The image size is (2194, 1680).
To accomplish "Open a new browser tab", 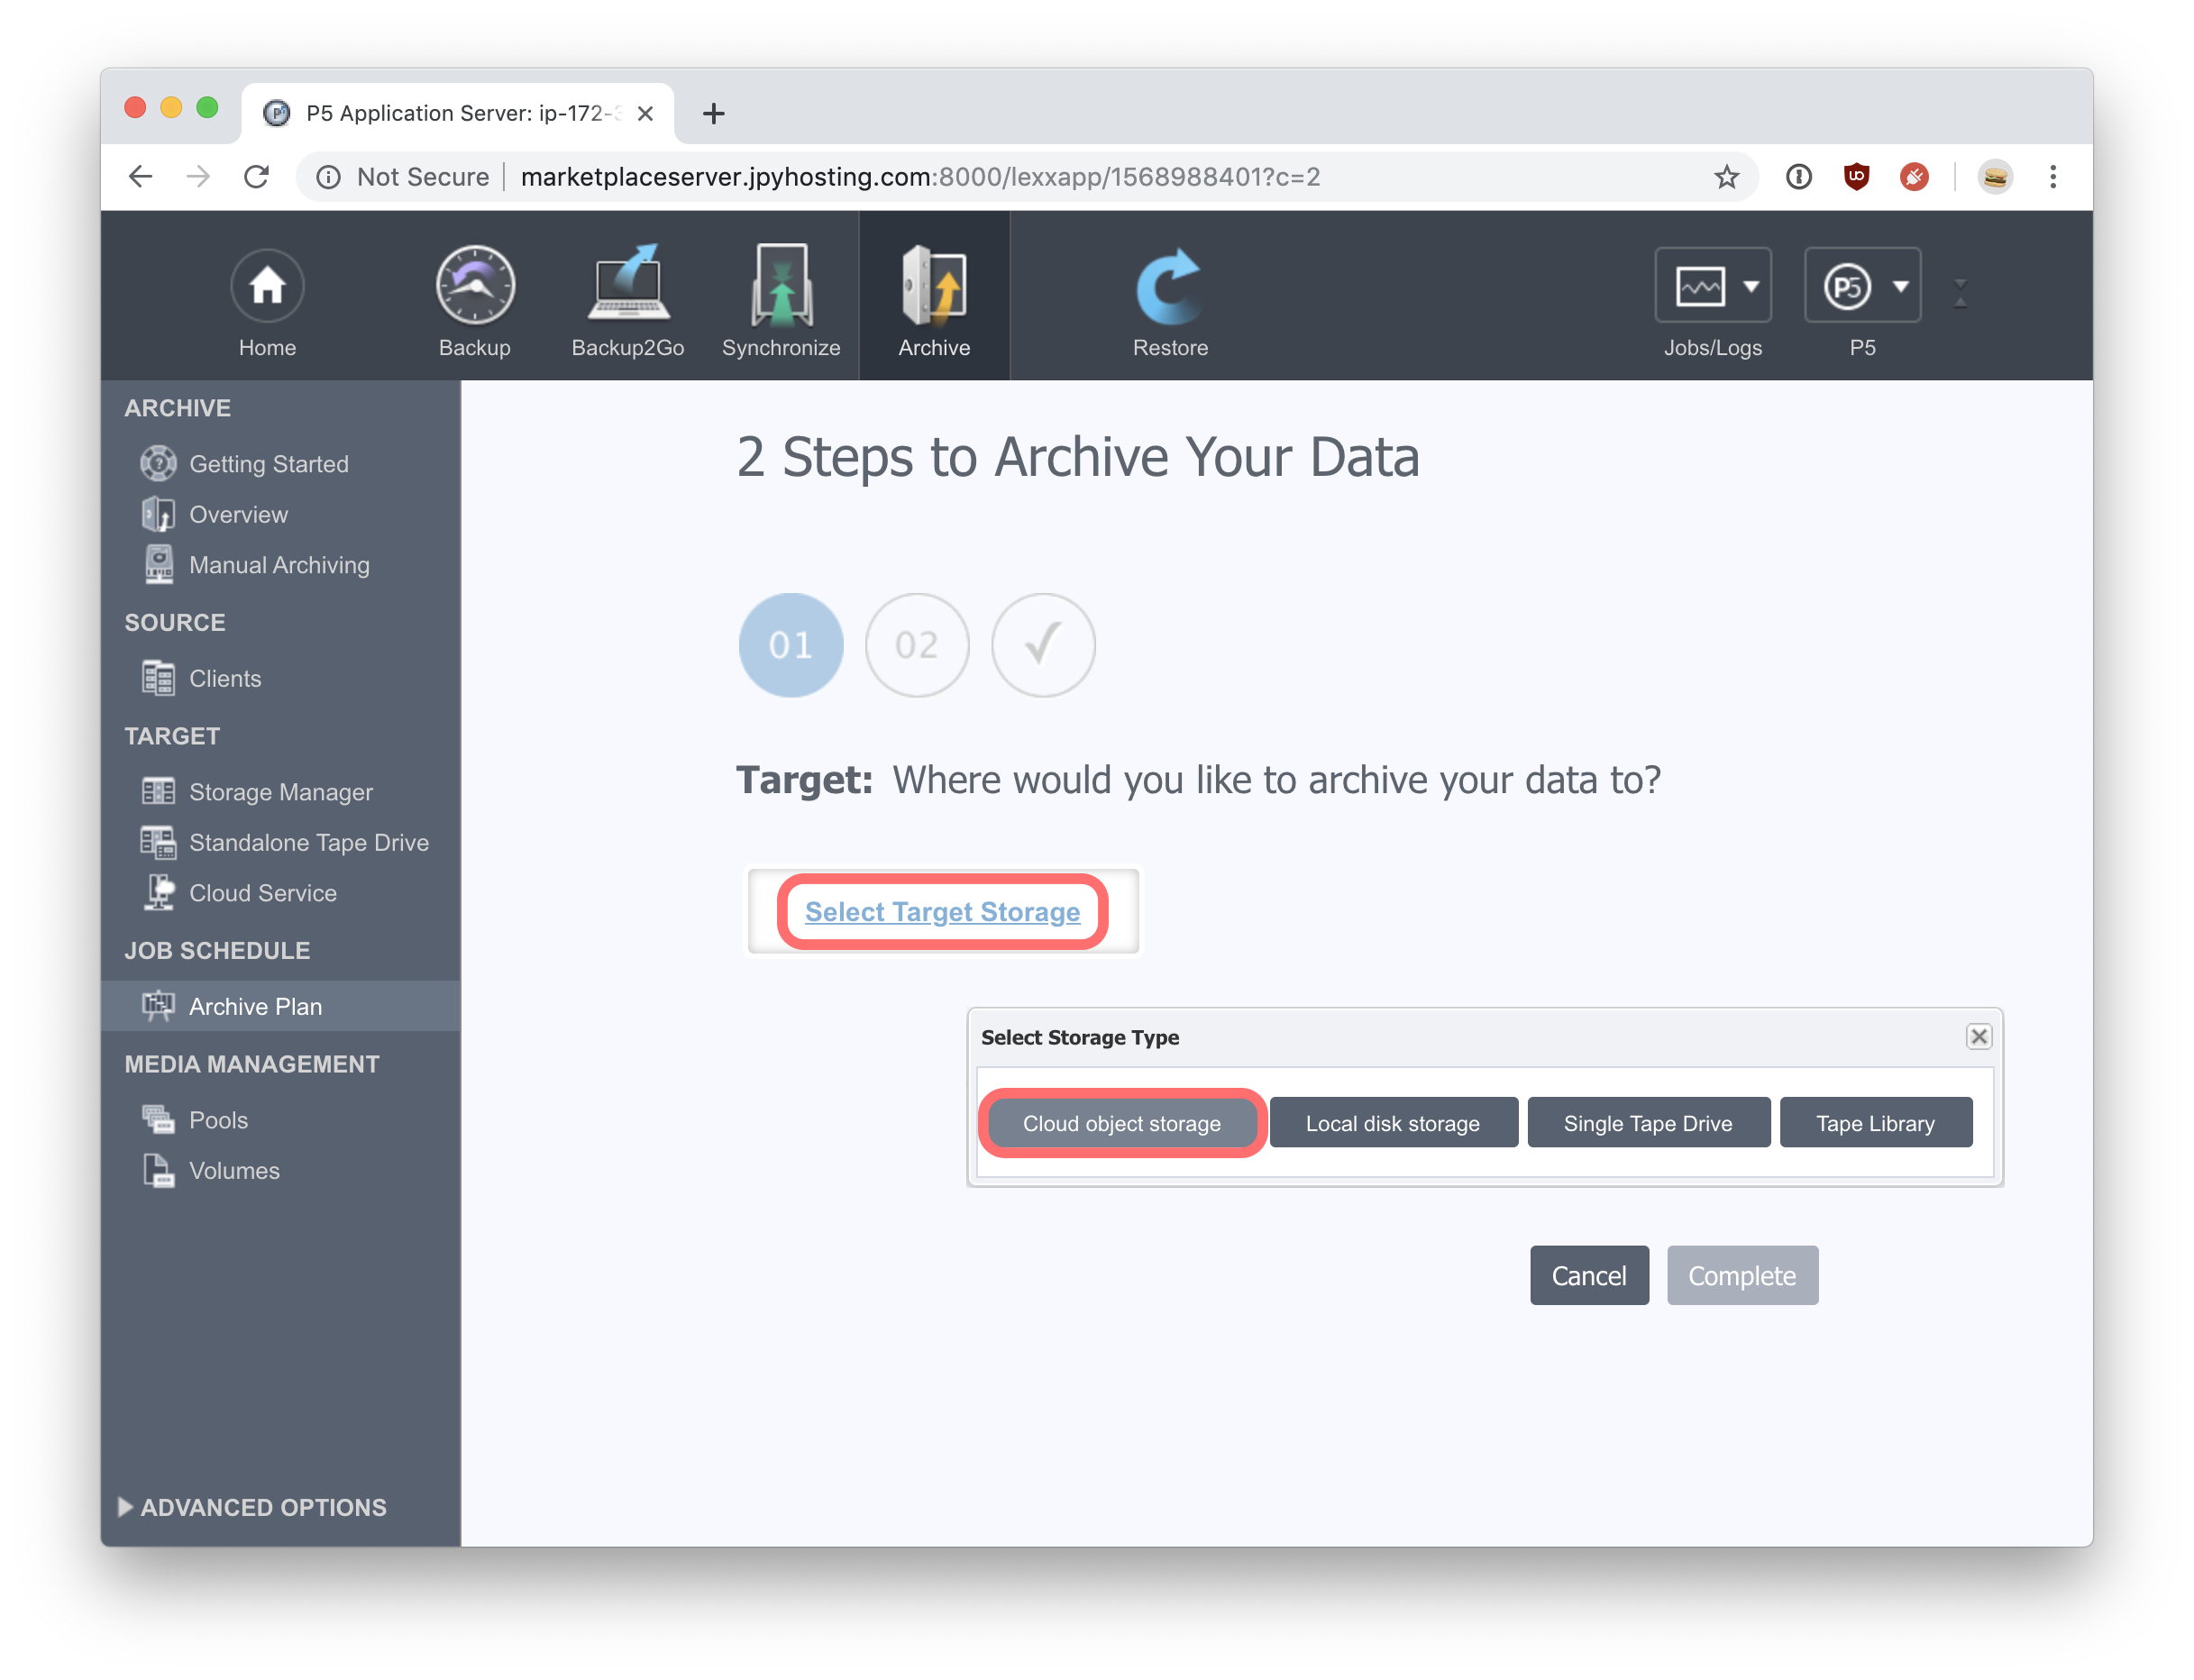I will (713, 114).
